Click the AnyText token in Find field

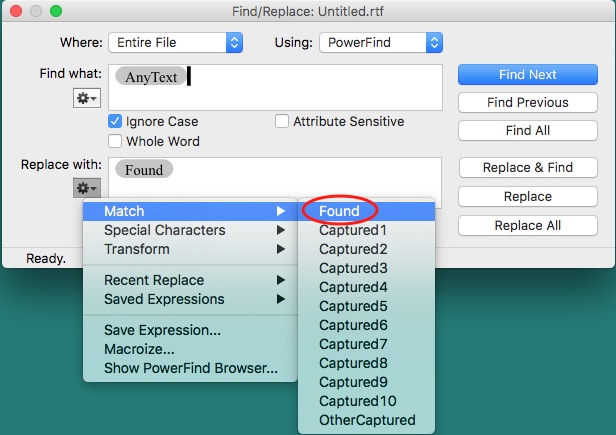150,77
